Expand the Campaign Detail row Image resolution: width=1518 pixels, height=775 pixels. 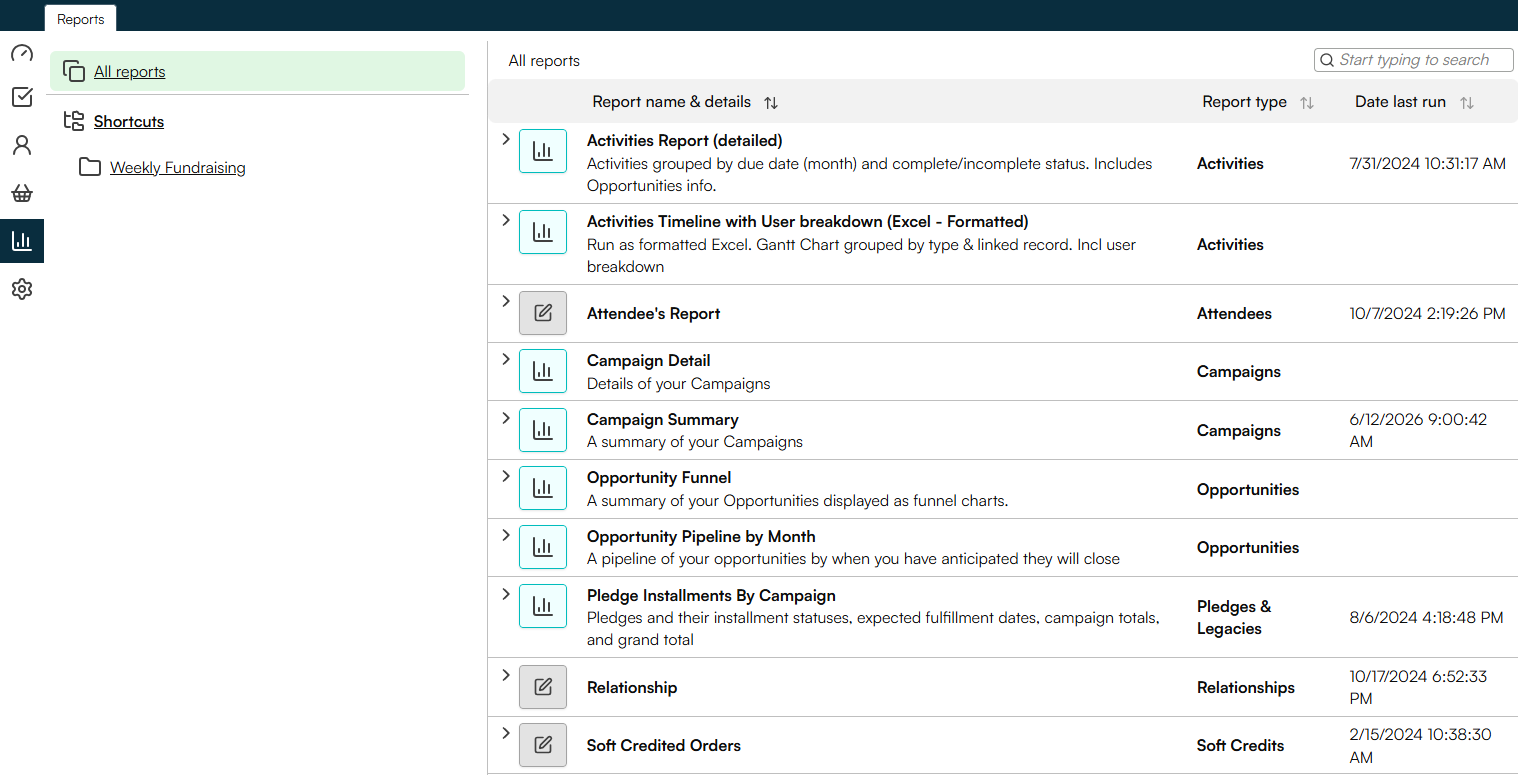coord(505,359)
